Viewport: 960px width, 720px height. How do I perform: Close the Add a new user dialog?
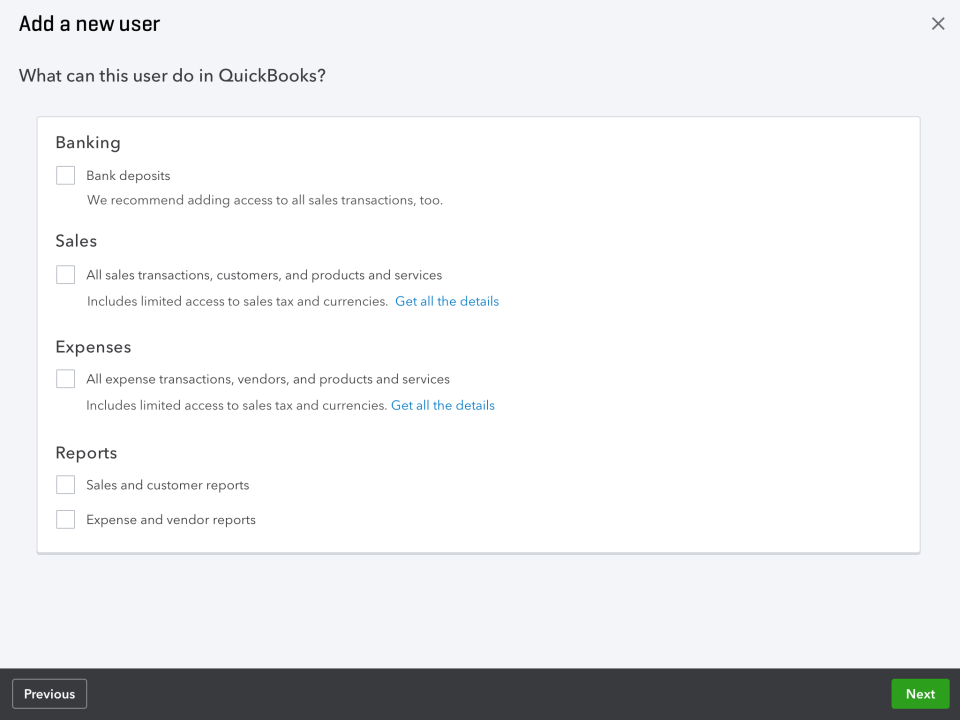938,23
